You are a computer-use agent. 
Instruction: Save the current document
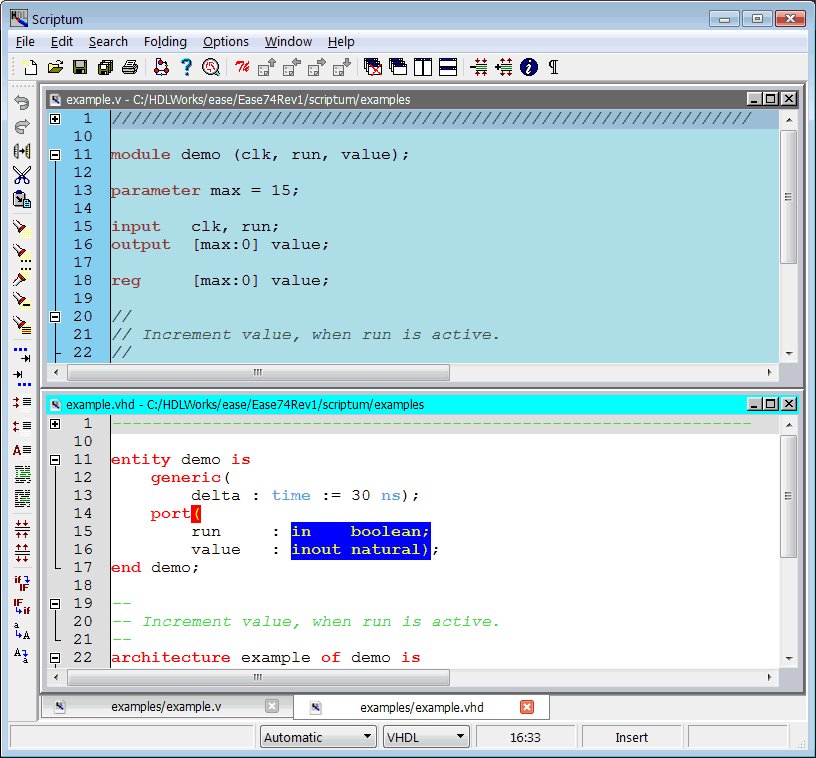click(80, 67)
